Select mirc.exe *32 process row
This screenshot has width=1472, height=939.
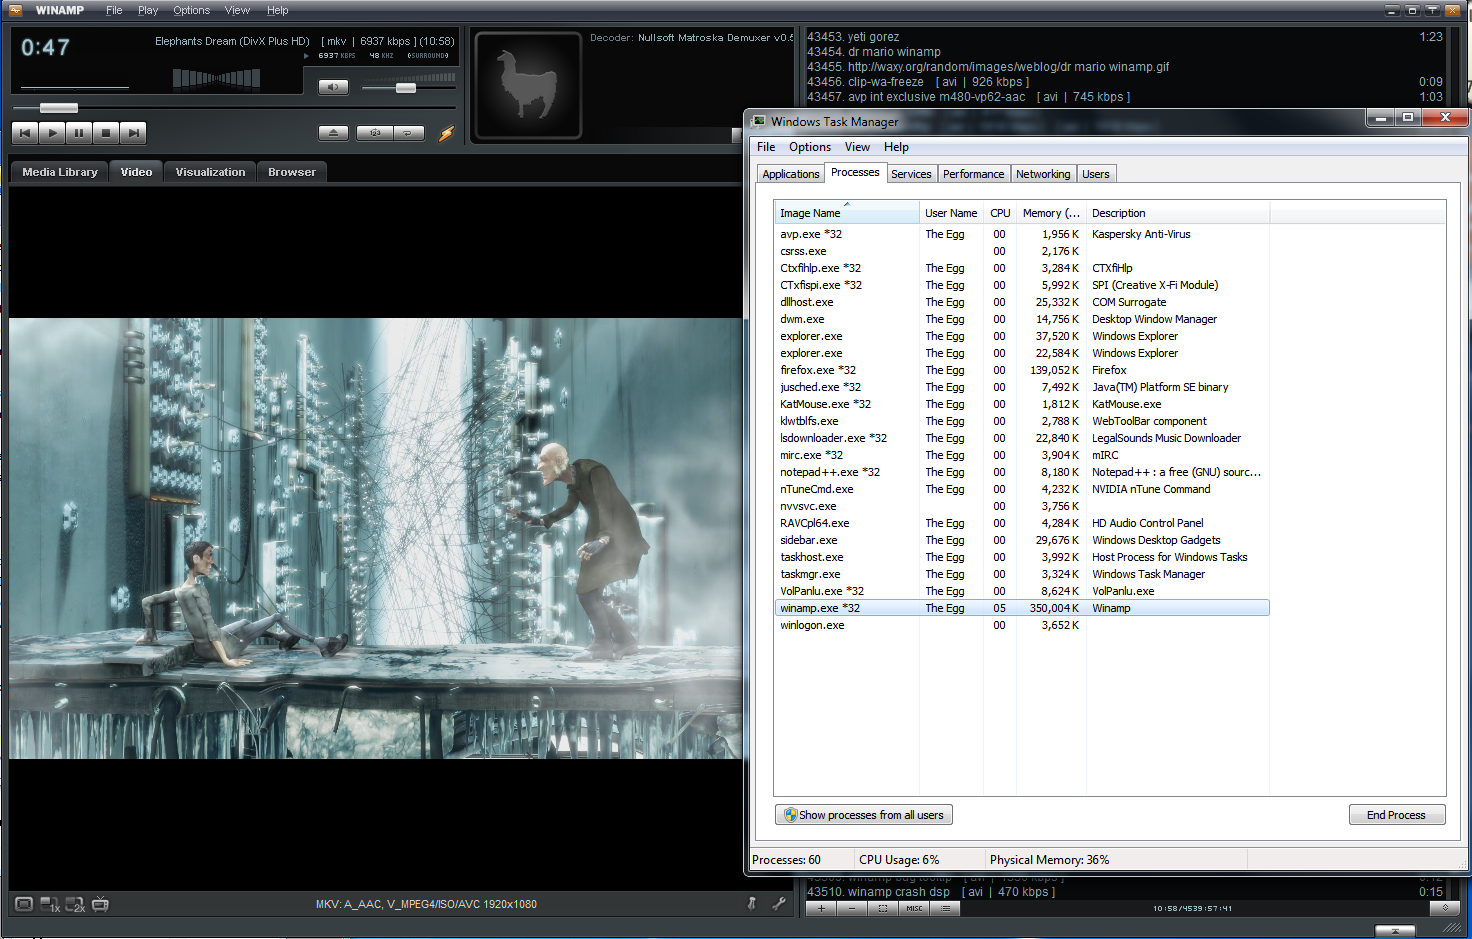pos(1021,455)
